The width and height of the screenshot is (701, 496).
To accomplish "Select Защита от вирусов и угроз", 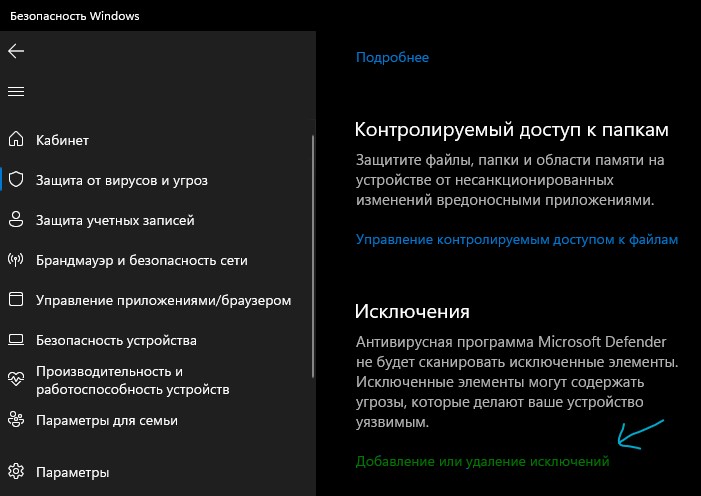I will pyautogui.click(x=122, y=181).
